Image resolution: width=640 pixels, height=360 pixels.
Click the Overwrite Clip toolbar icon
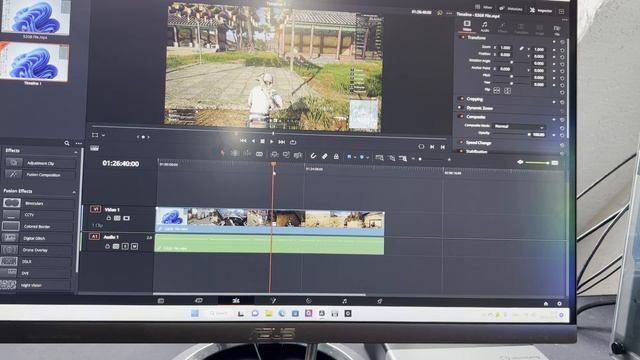(286, 155)
